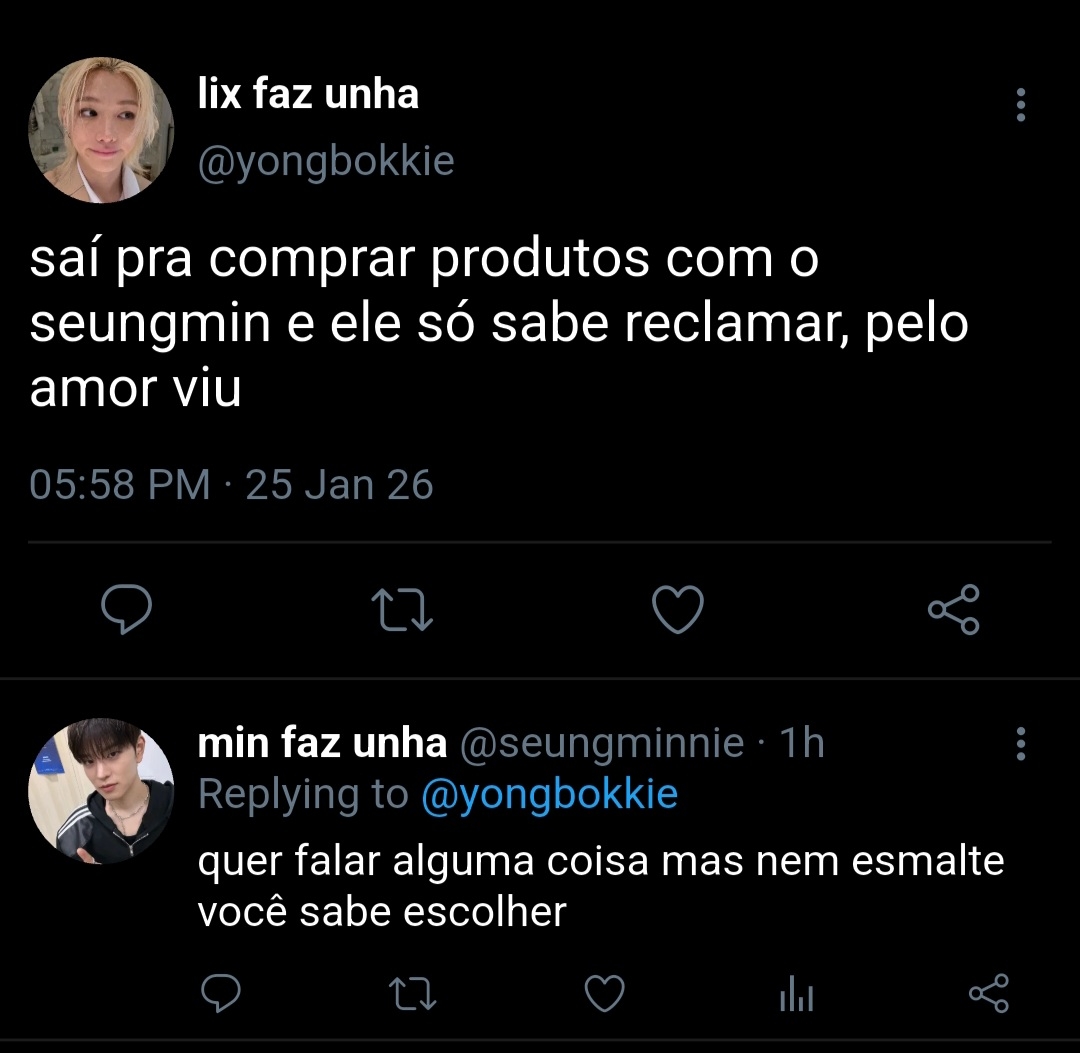Image resolution: width=1080 pixels, height=1053 pixels.
Task: Open more options on seungminnie's reply
Action: (x=1020, y=744)
